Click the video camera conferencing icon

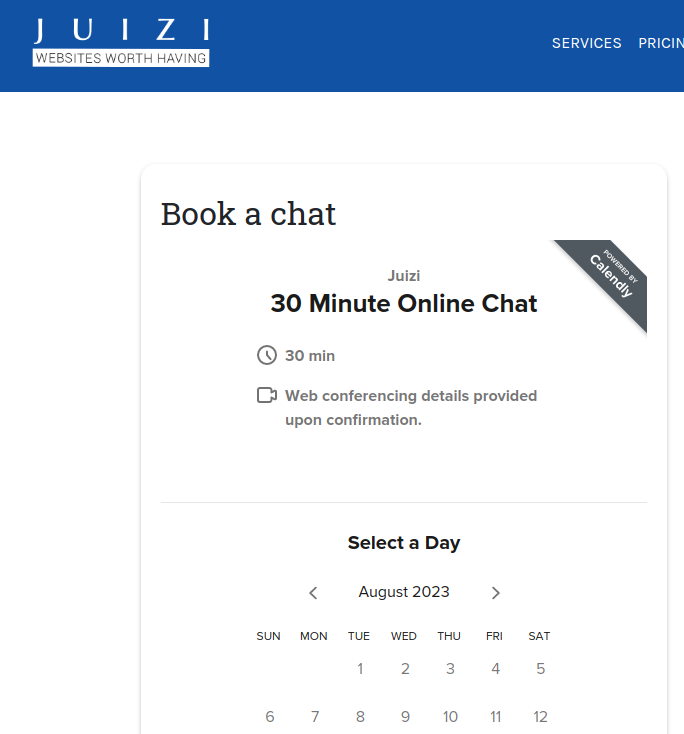click(266, 395)
